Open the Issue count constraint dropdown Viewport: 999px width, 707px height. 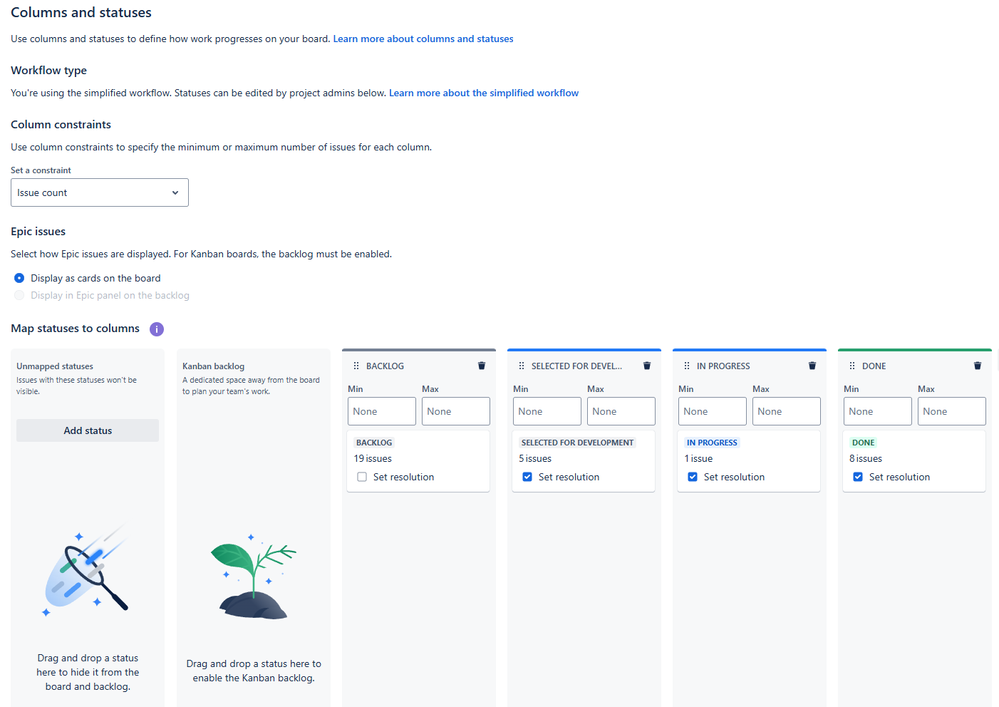click(99, 192)
